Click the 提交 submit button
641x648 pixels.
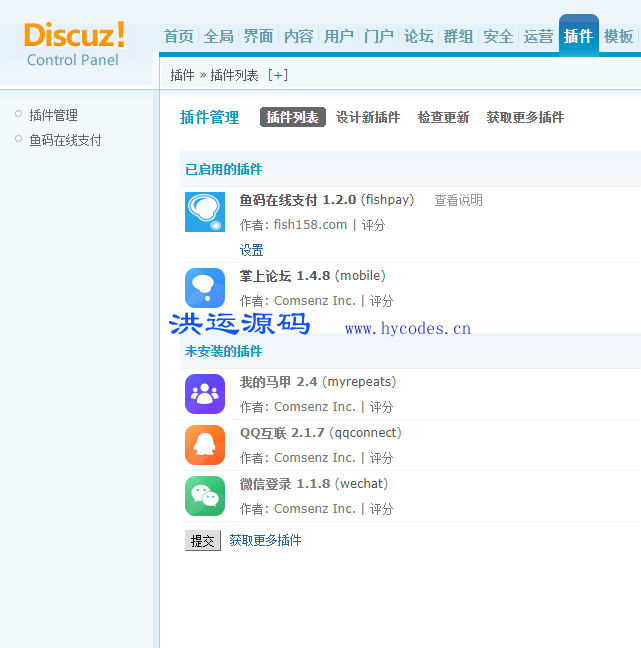click(203, 540)
